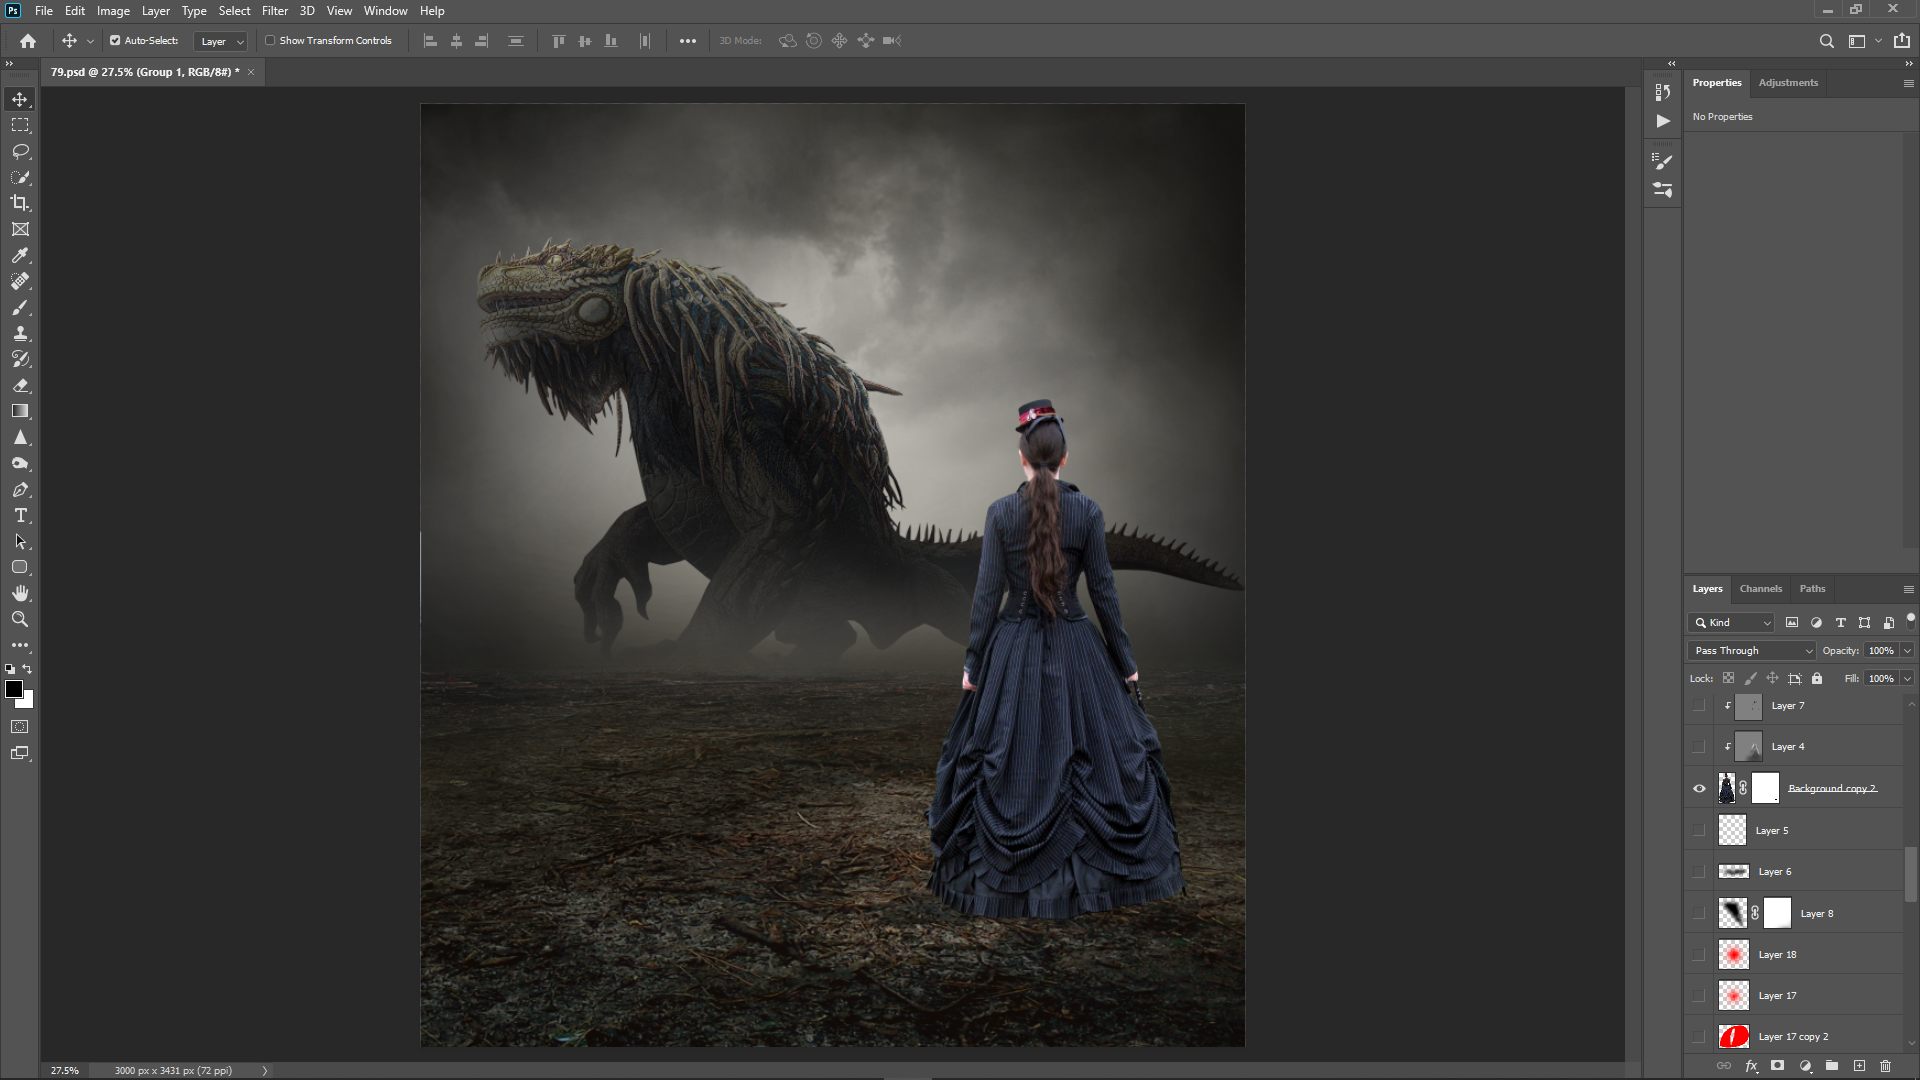Screen dimensions: 1920x1080
Task: Select the Crop tool
Action: pos(20,203)
